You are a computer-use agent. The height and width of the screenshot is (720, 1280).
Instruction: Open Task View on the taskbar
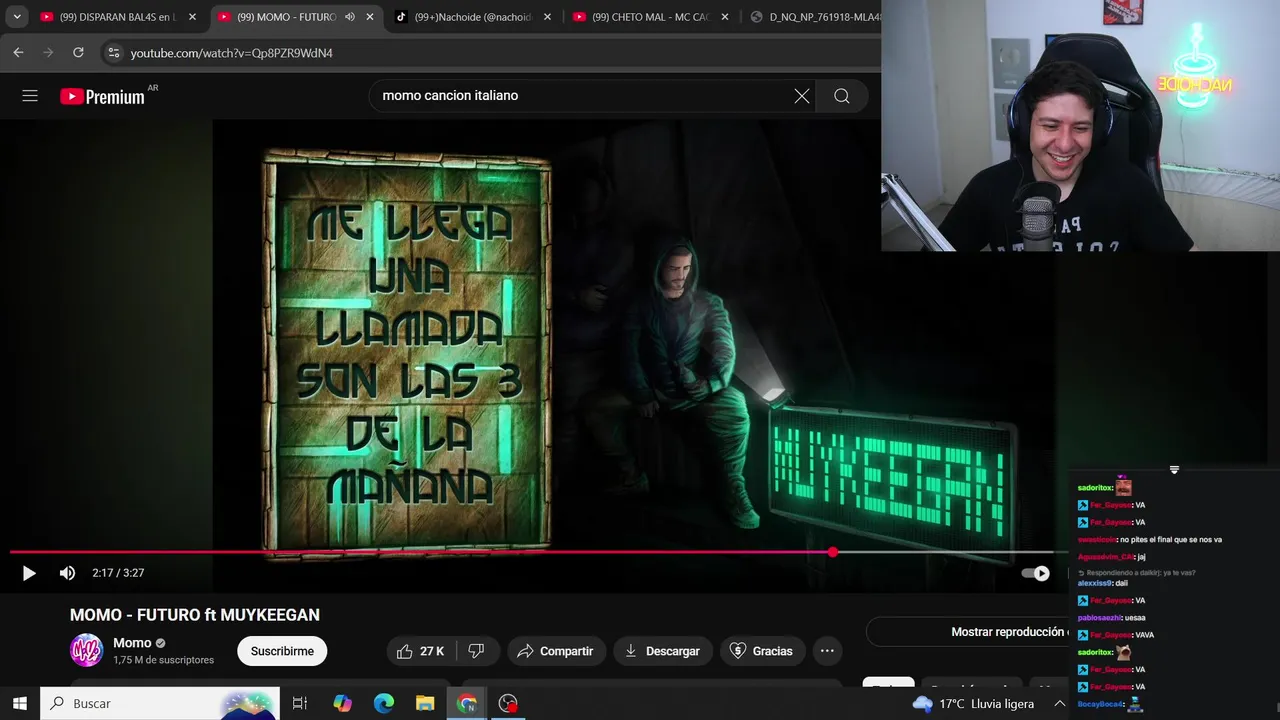click(299, 704)
